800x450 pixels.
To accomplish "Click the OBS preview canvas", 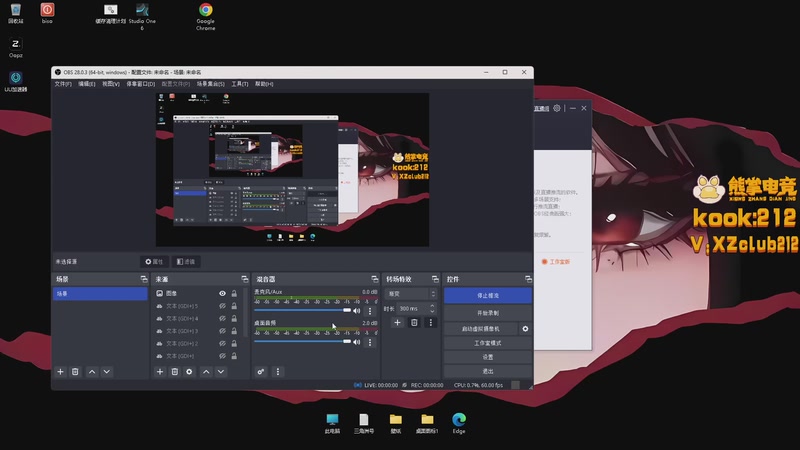I will (x=292, y=169).
